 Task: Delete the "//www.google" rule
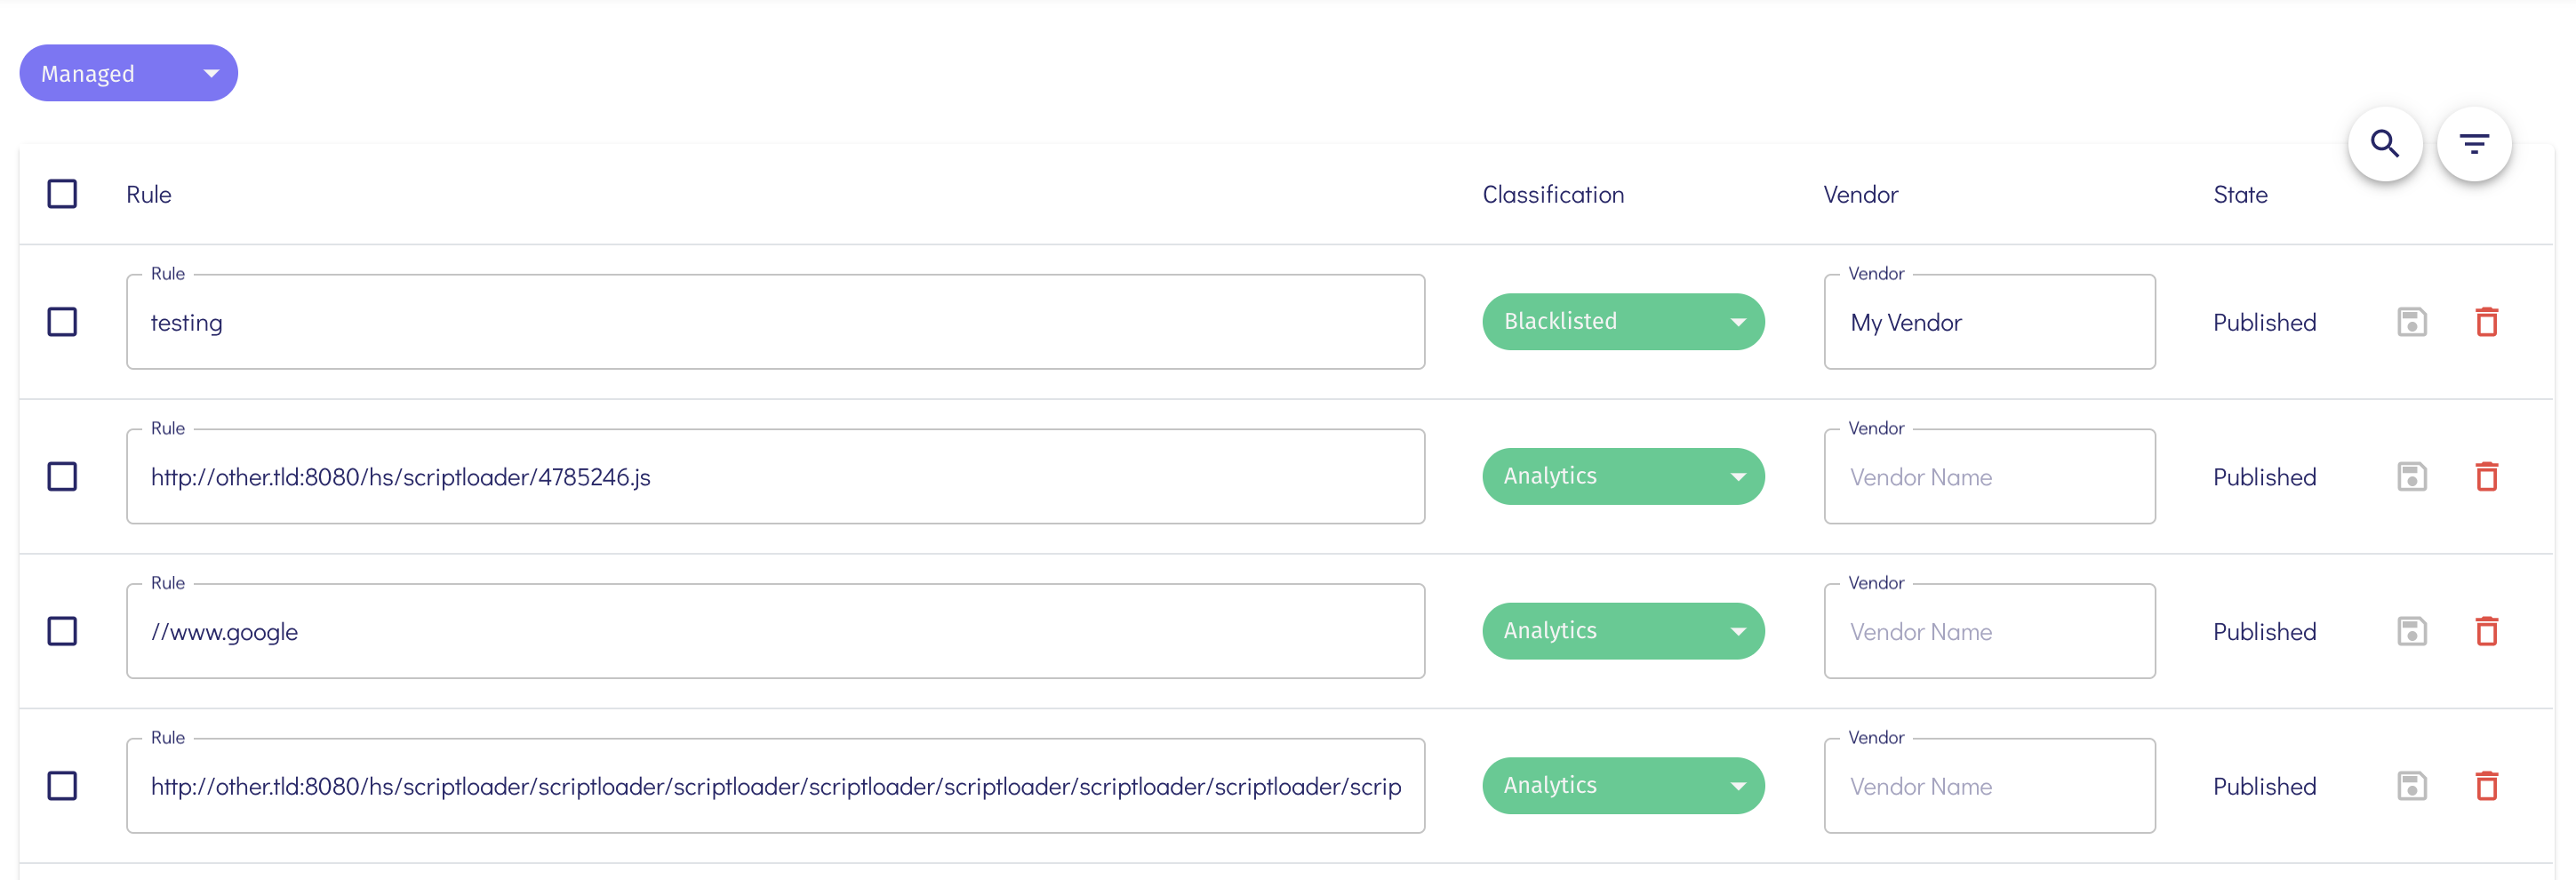pos(2488,631)
